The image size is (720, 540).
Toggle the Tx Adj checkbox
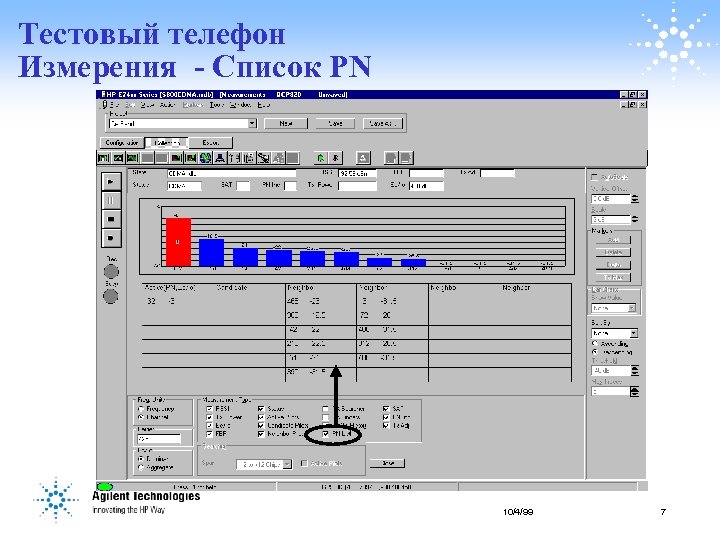tap(386, 426)
